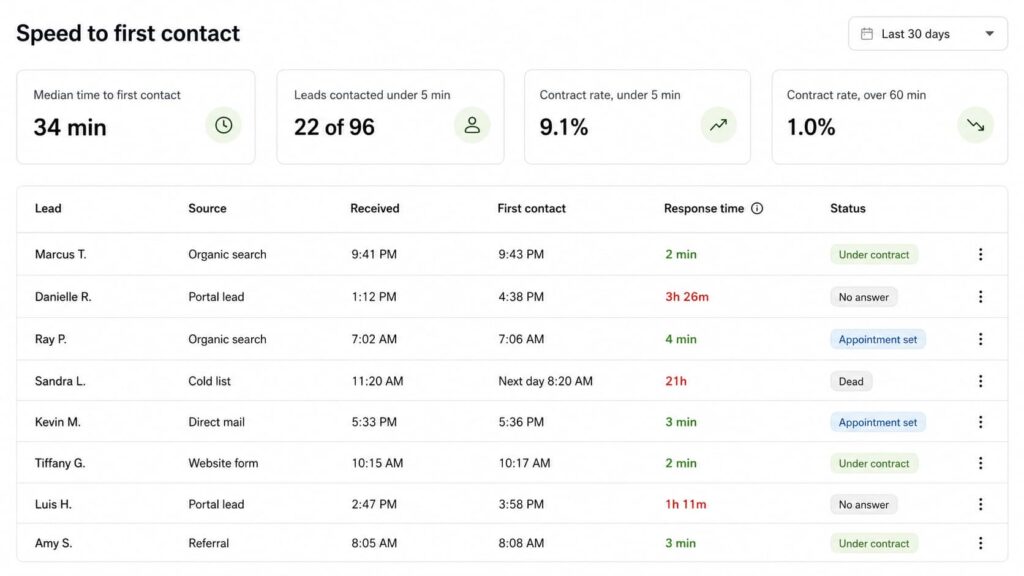This screenshot has height=576, width=1024.
Task: Click Next day 8:20 AM first contact
Action: [545, 381]
